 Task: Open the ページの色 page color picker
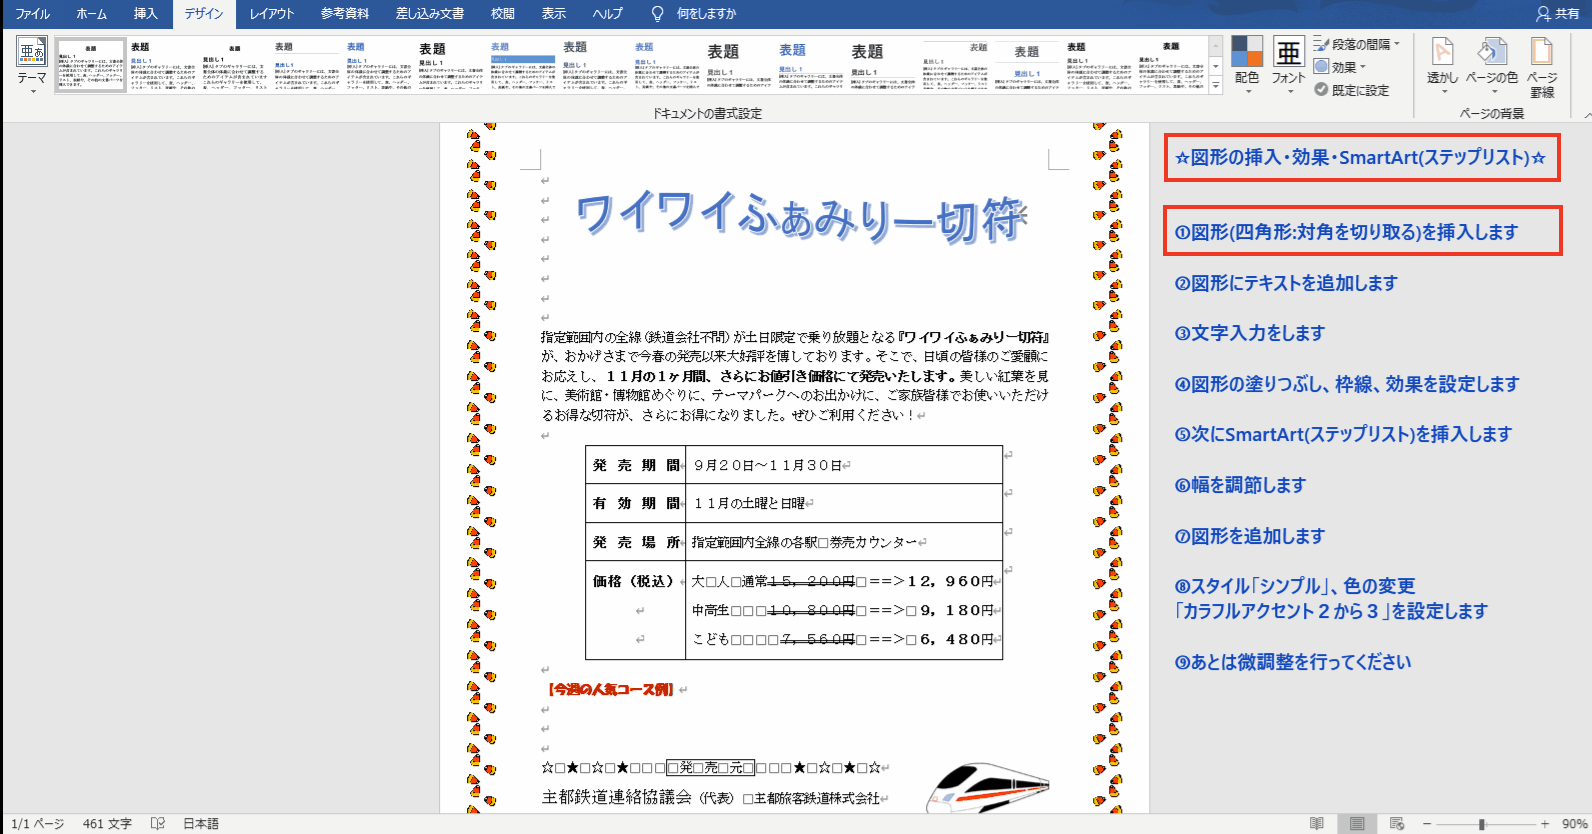[1492, 63]
